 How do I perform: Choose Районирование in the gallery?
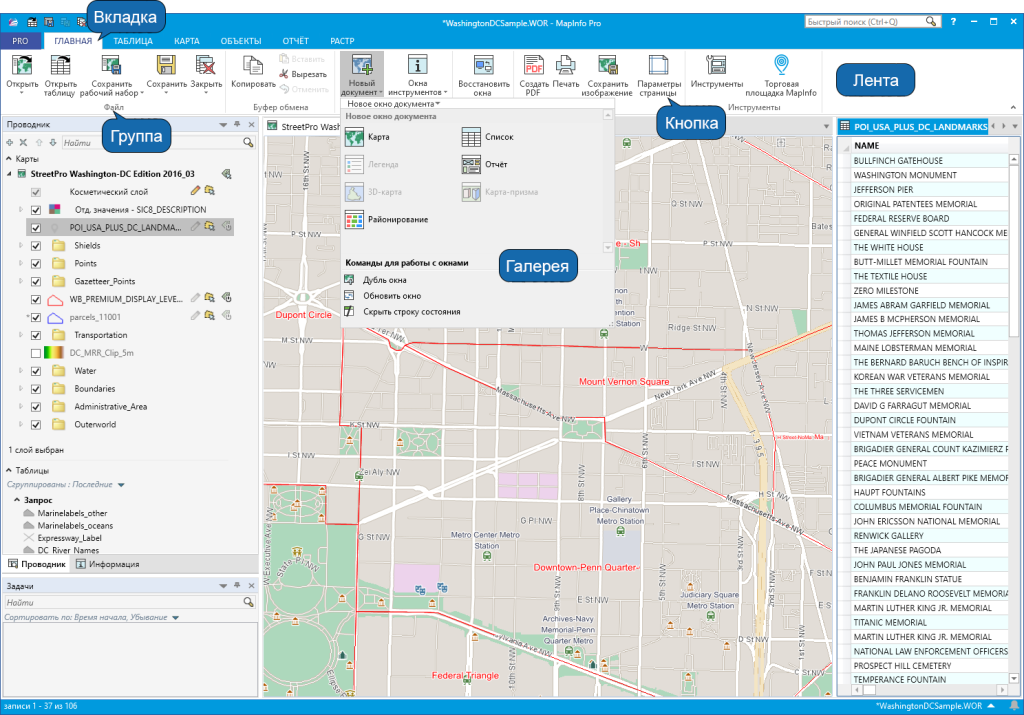(387, 219)
